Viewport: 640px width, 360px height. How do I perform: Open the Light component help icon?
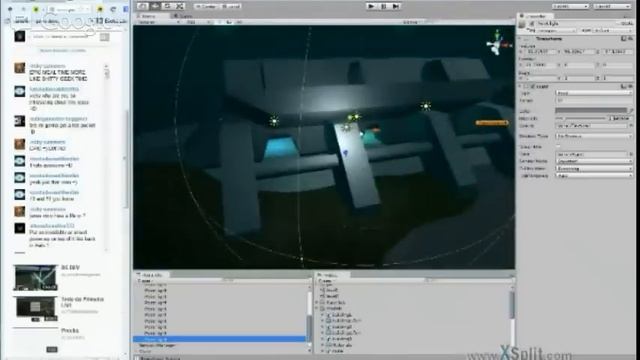623,87
